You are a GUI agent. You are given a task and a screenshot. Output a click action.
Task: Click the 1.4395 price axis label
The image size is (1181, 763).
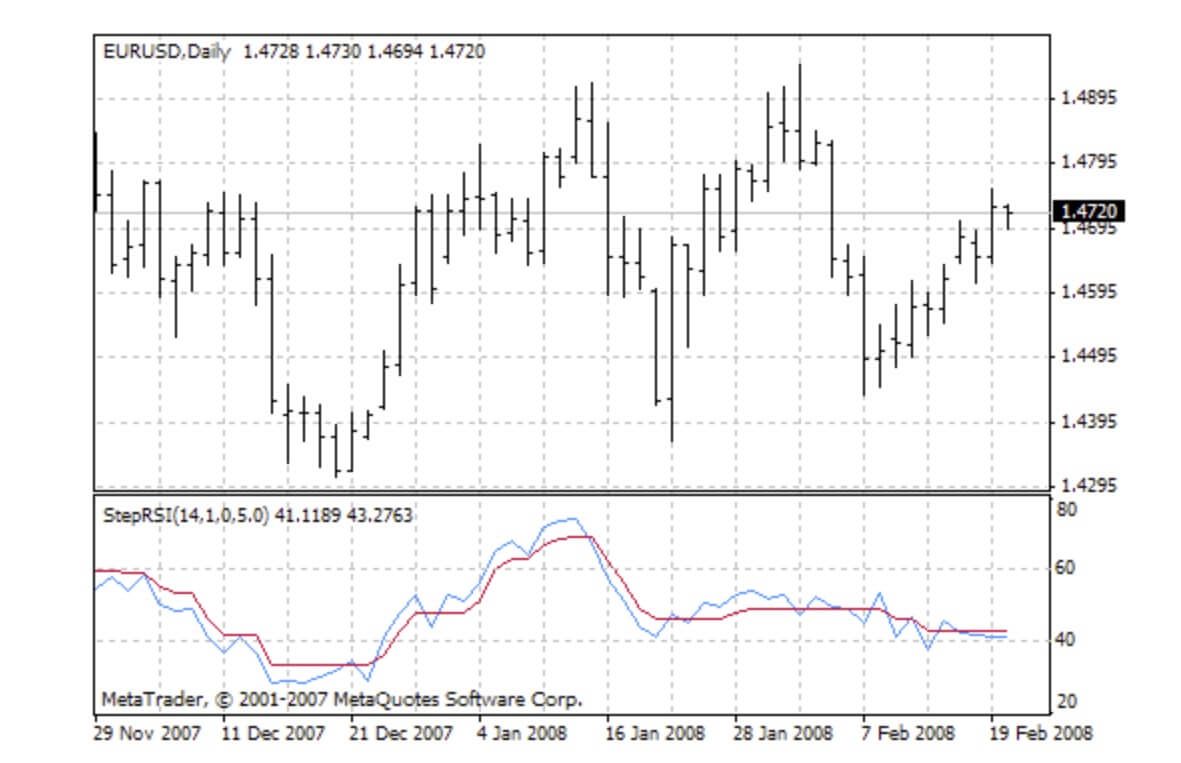point(1088,422)
